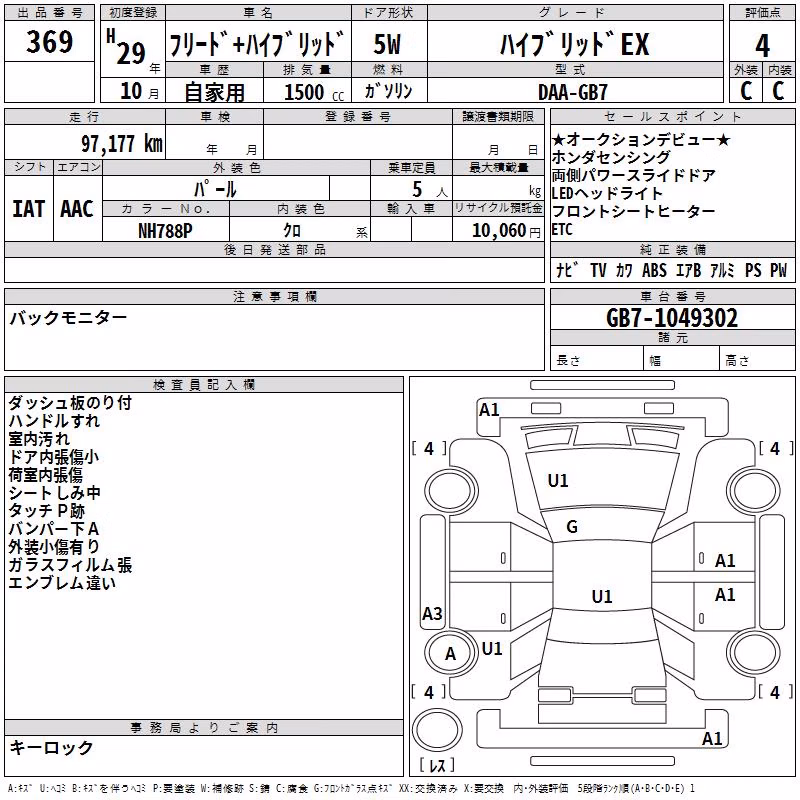
Task: Click the U1 mark on the roof
Action: [602, 596]
